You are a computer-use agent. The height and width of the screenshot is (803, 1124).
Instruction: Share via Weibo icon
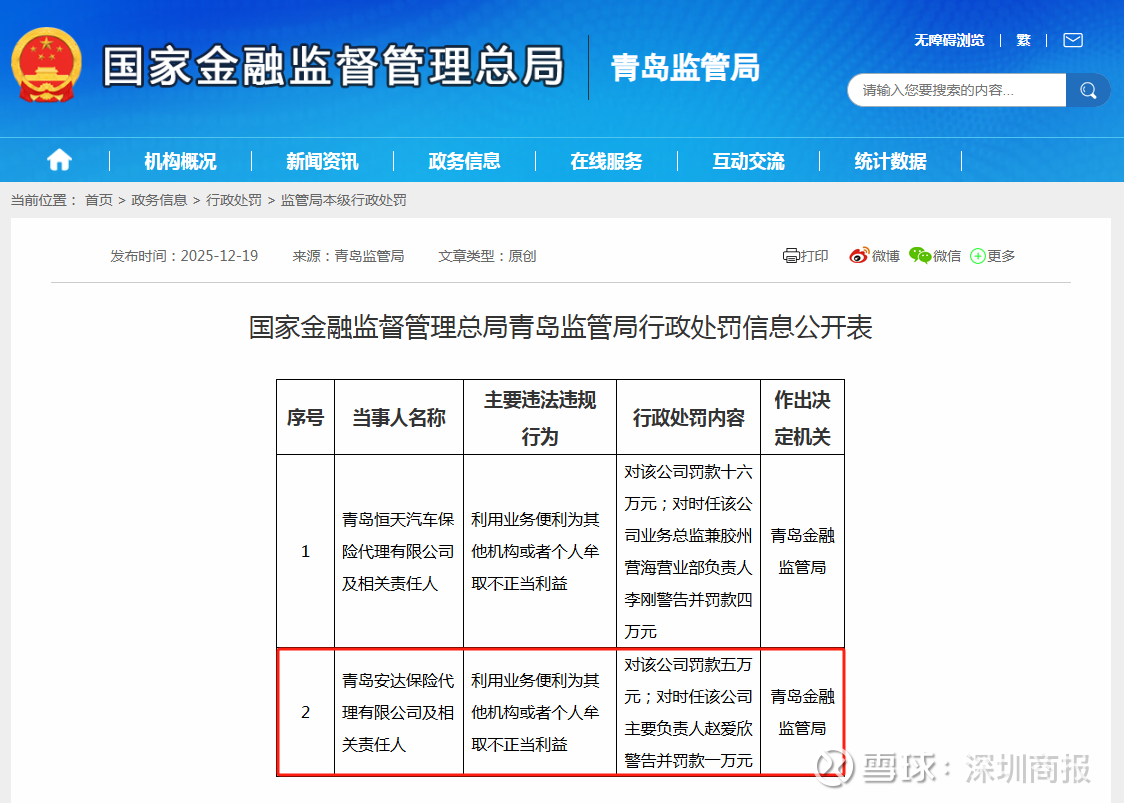point(858,255)
